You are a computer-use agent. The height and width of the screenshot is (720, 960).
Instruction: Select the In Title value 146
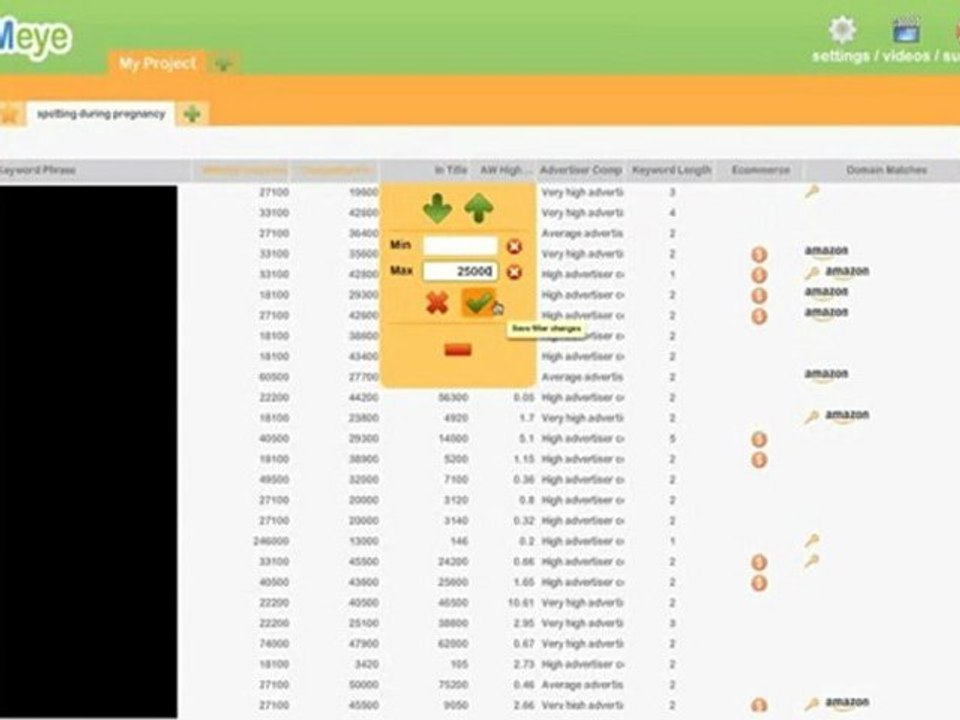coord(459,541)
